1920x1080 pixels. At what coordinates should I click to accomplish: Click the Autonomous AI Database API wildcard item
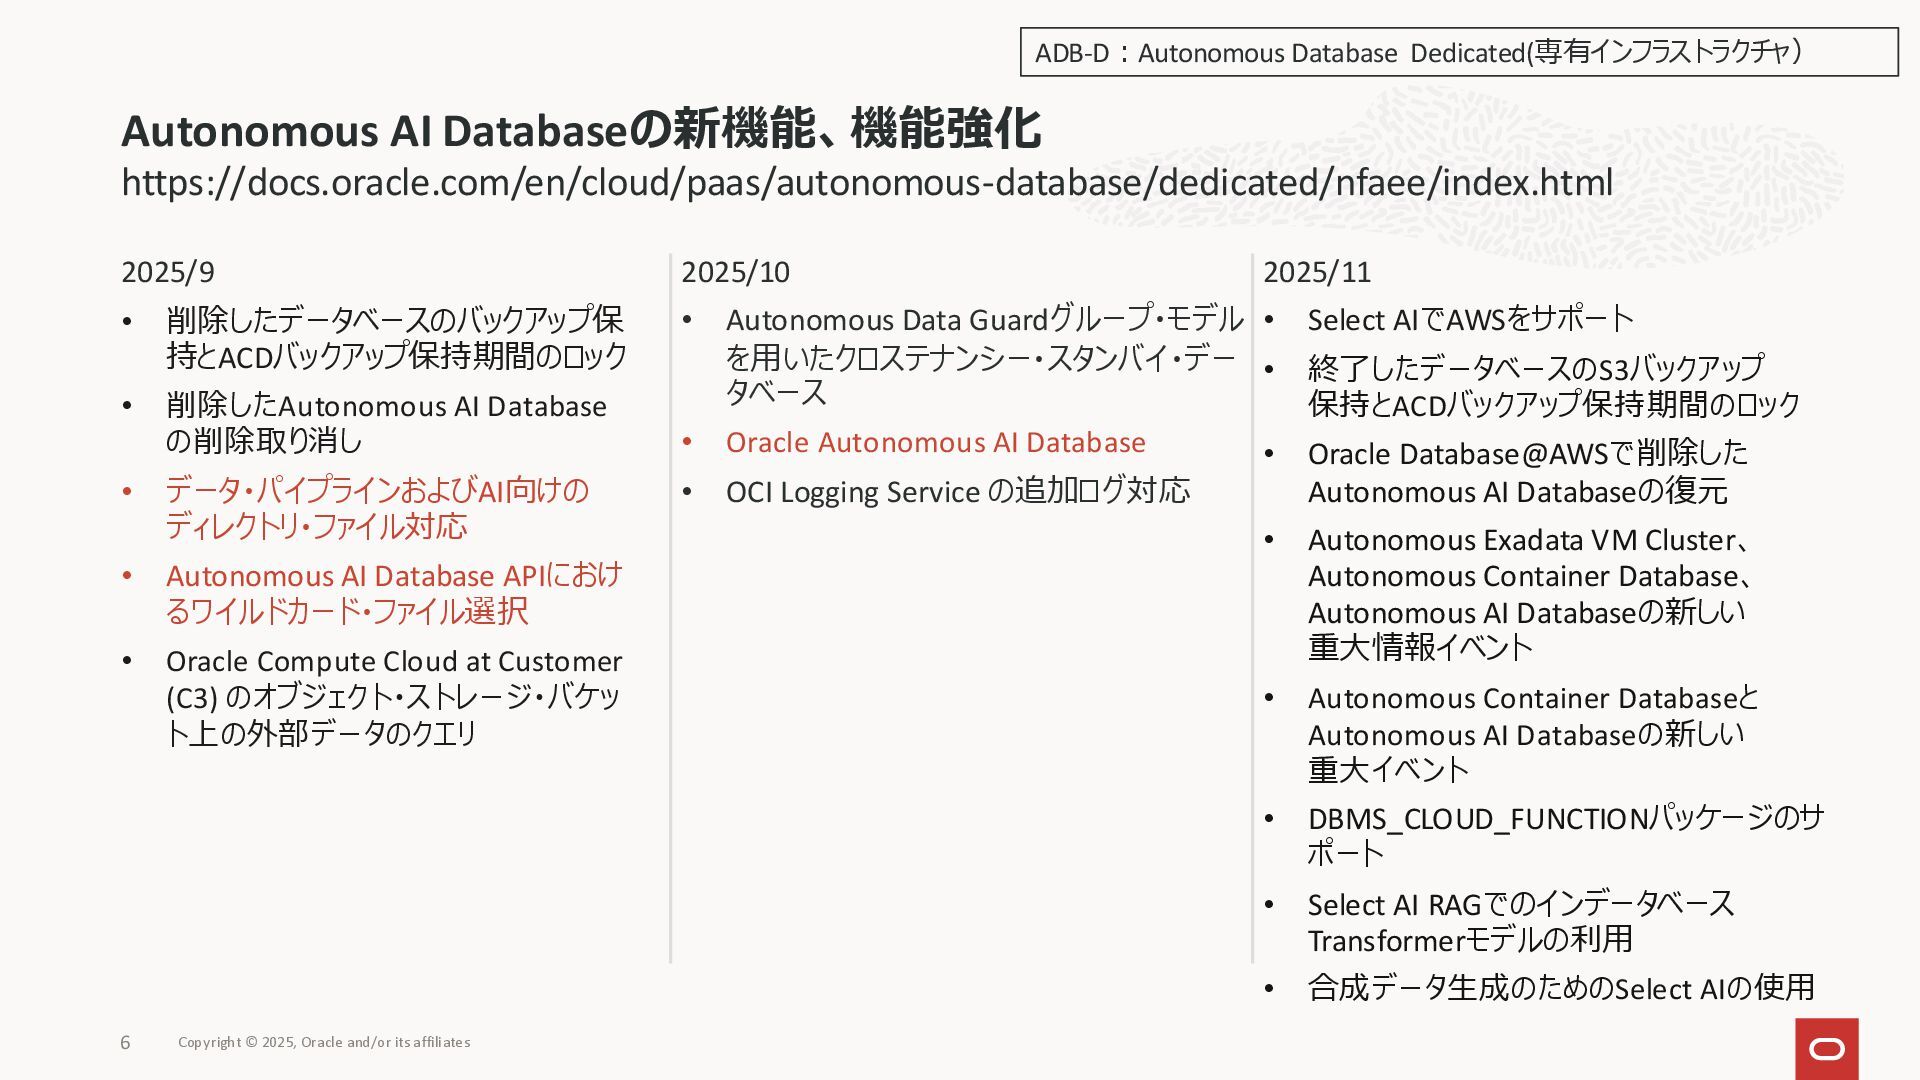(393, 593)
